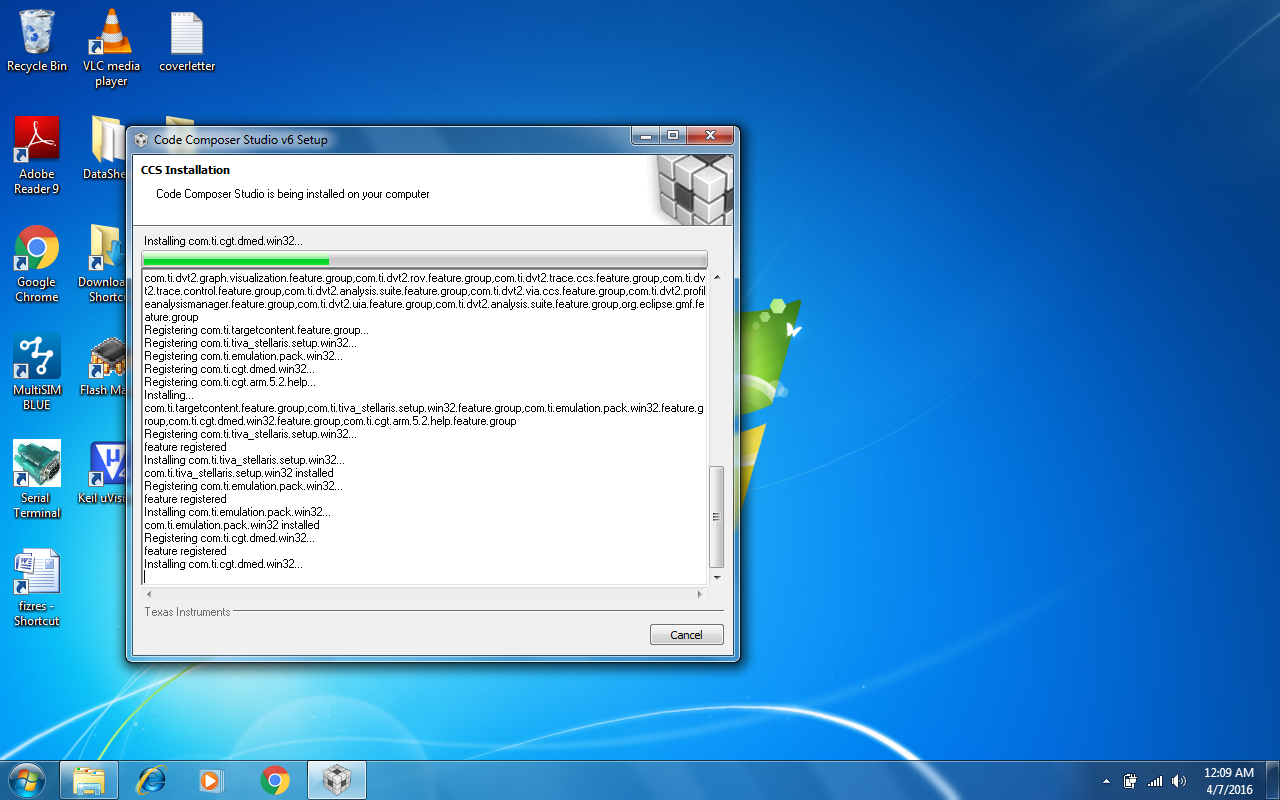Cancel the CCS installation
The image size is (1280, 800).
pos(686,635)
